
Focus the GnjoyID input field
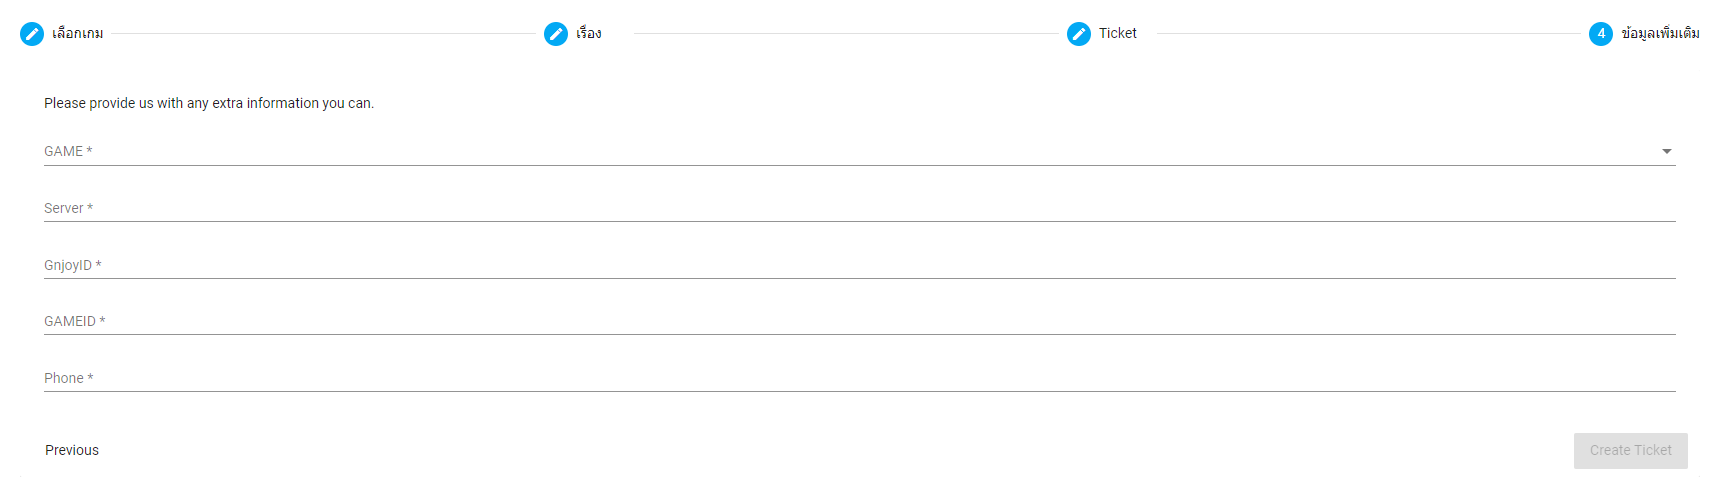(x=860, y=265)
